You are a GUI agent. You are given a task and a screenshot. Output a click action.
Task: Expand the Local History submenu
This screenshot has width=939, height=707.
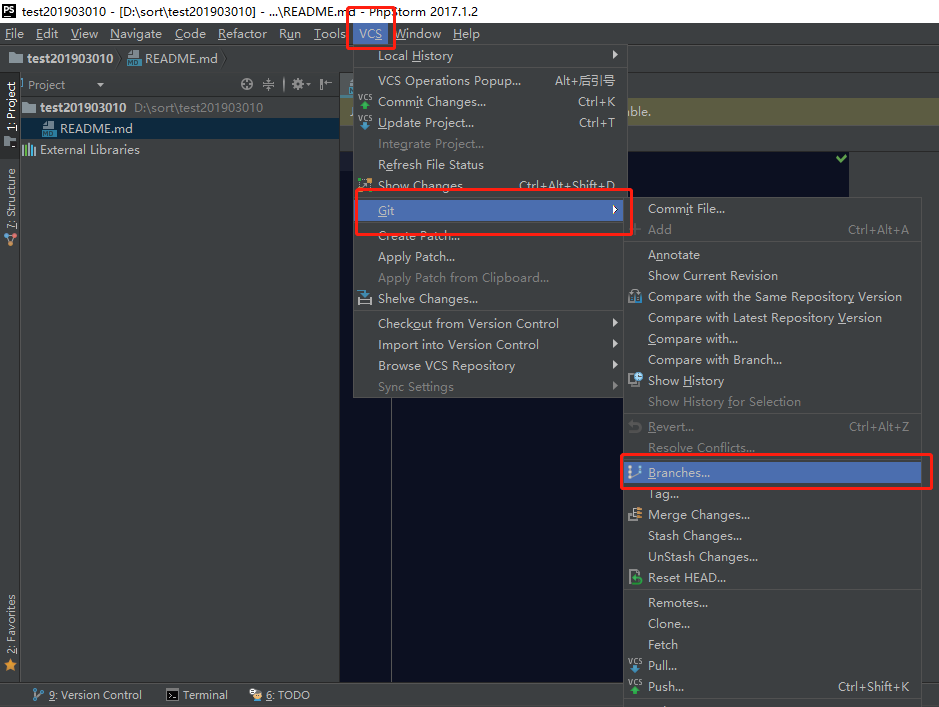tap(615, 55)
